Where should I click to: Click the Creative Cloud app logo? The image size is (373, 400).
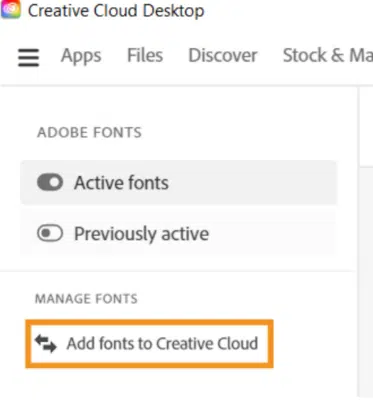pos(10,9)
